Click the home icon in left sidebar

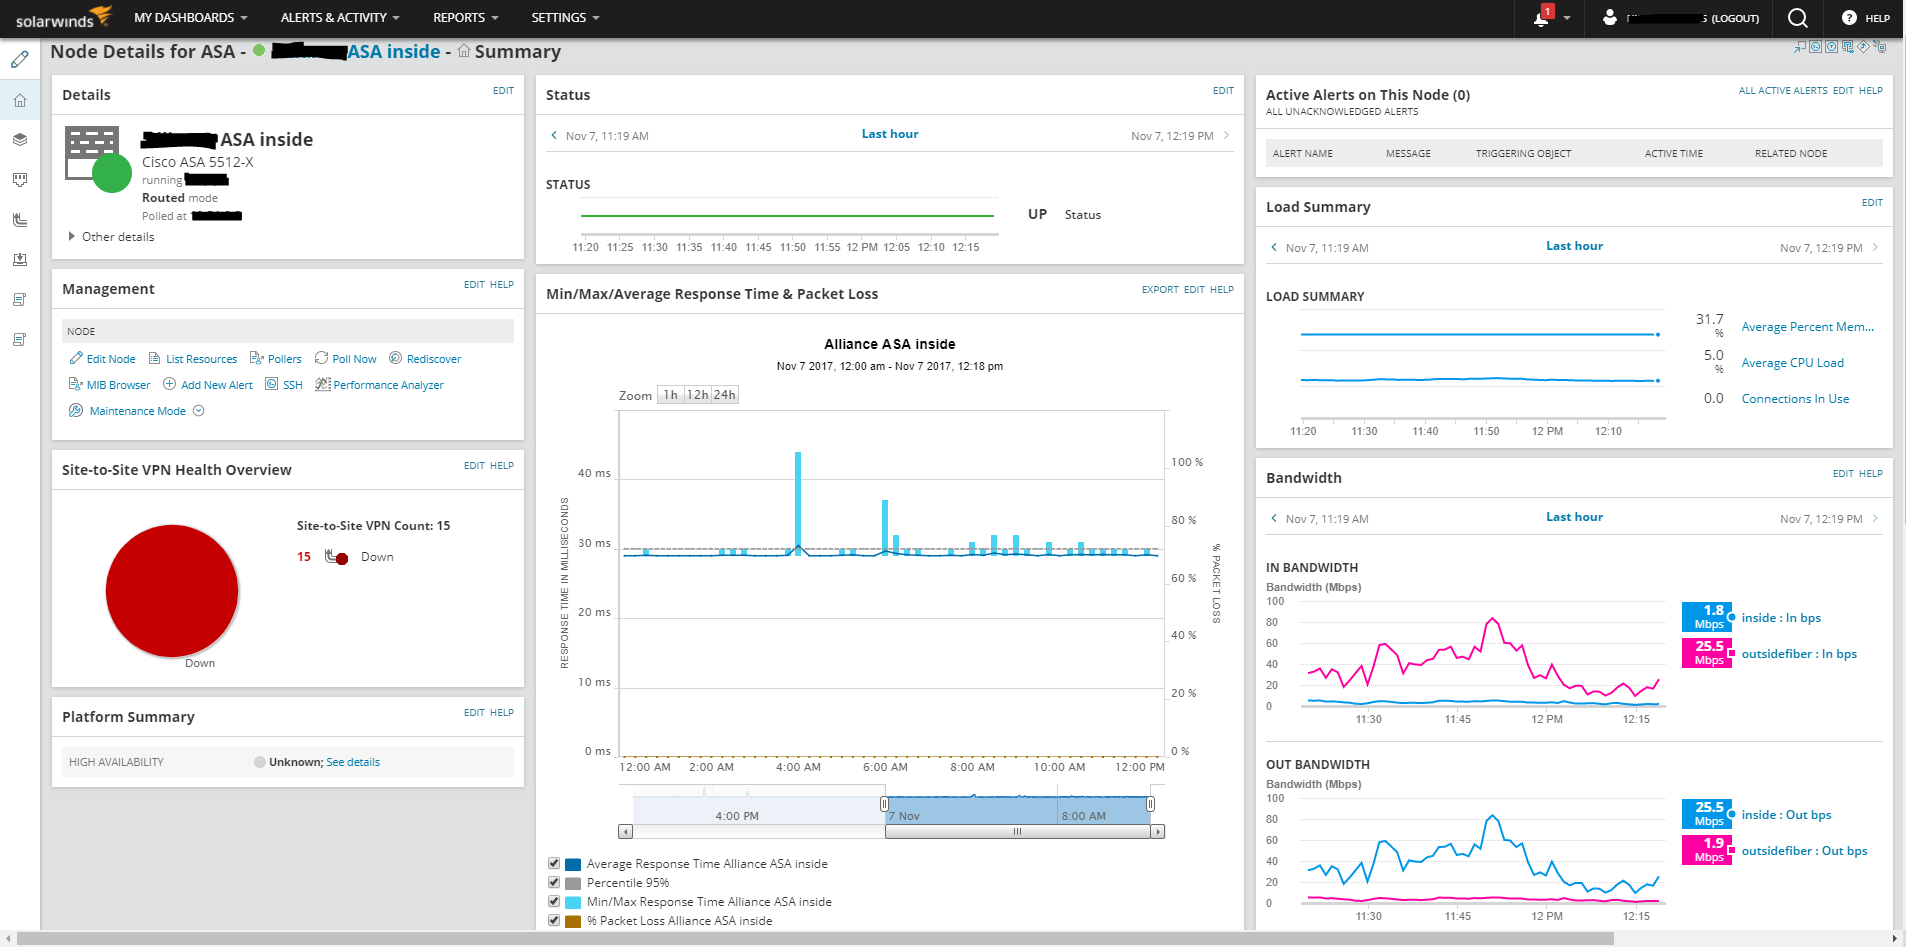click(x=20, y=100)
